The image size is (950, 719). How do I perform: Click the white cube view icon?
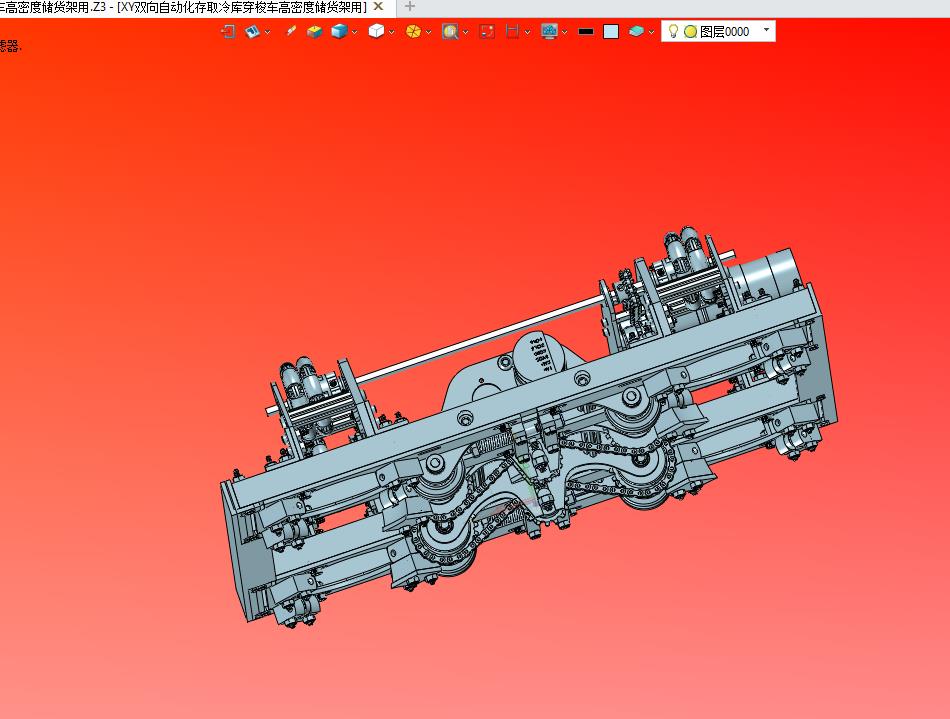(376, 31)
